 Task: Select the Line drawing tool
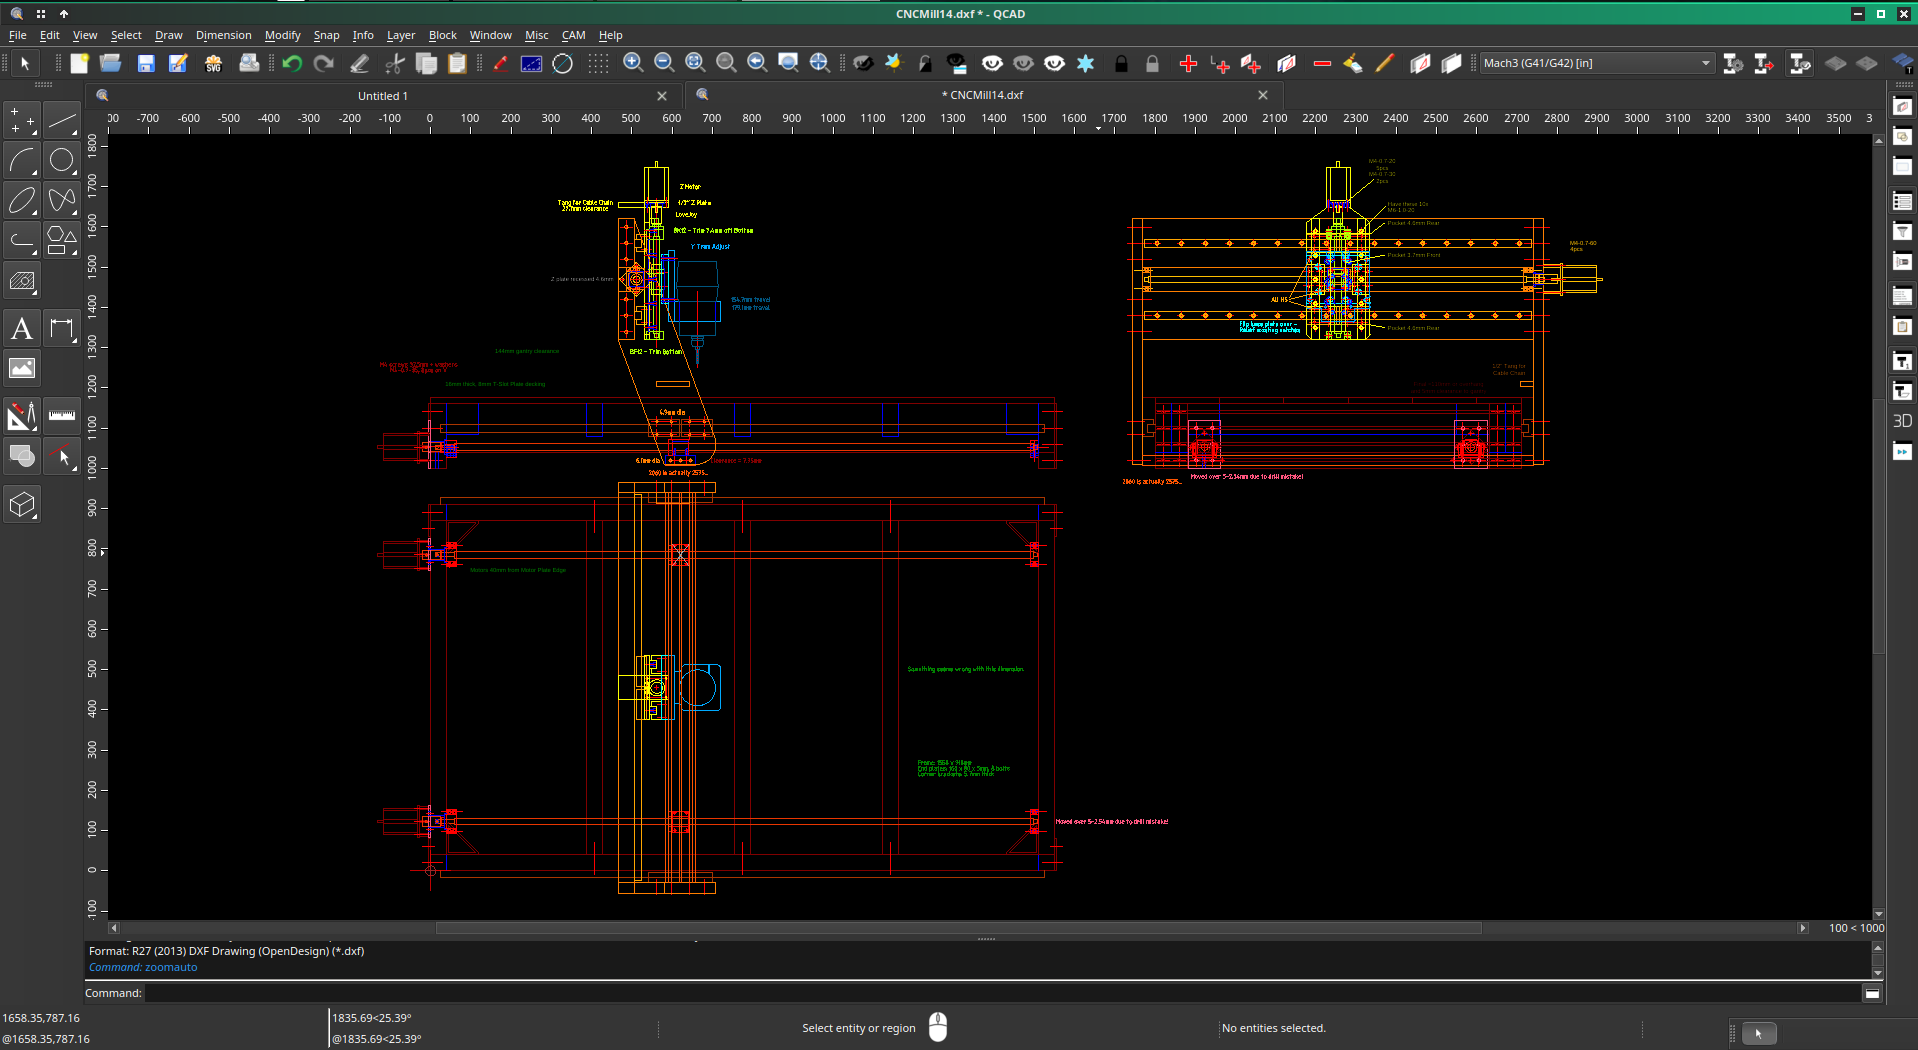[x=62, y=121]
